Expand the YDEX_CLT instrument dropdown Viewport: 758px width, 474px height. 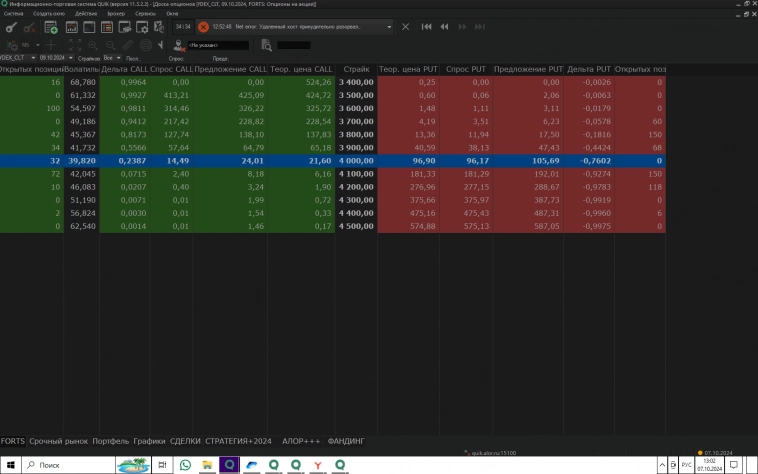pos(32,58)
